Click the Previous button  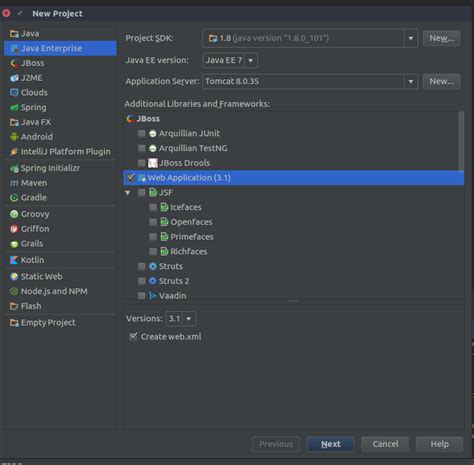[276, 444]
